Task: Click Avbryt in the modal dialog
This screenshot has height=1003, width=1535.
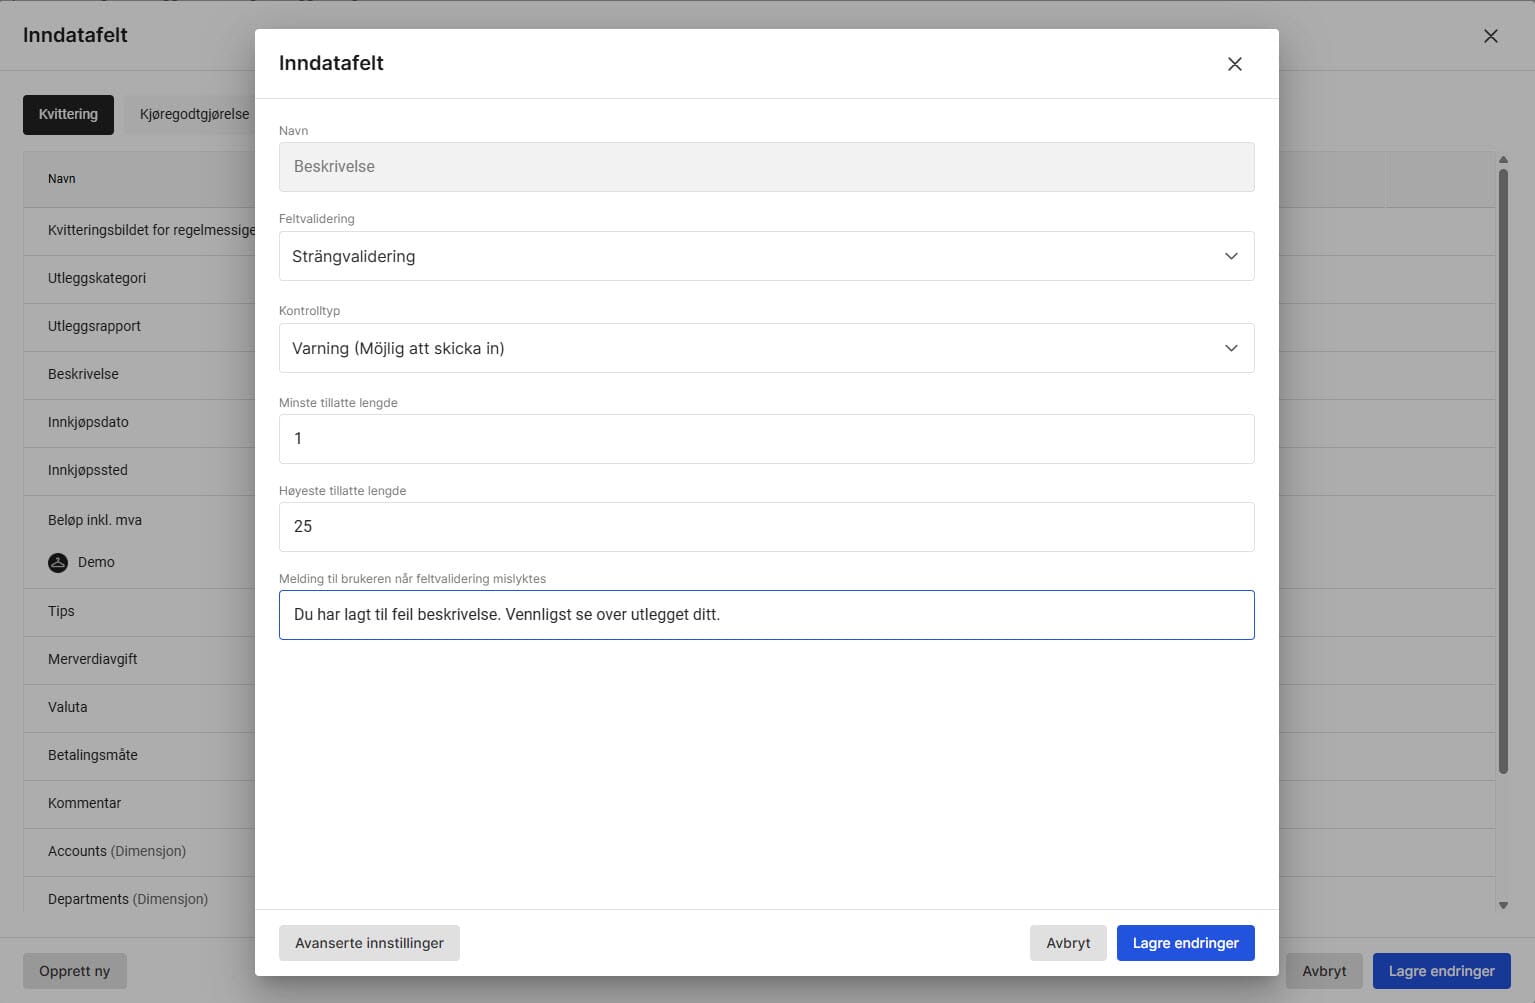Action: [1067, 943]
